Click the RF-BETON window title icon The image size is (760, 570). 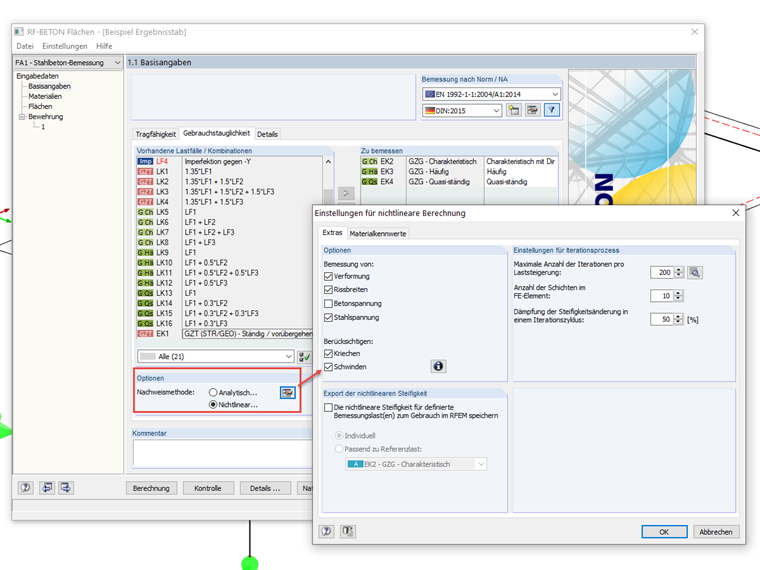[x=19, y=32]
